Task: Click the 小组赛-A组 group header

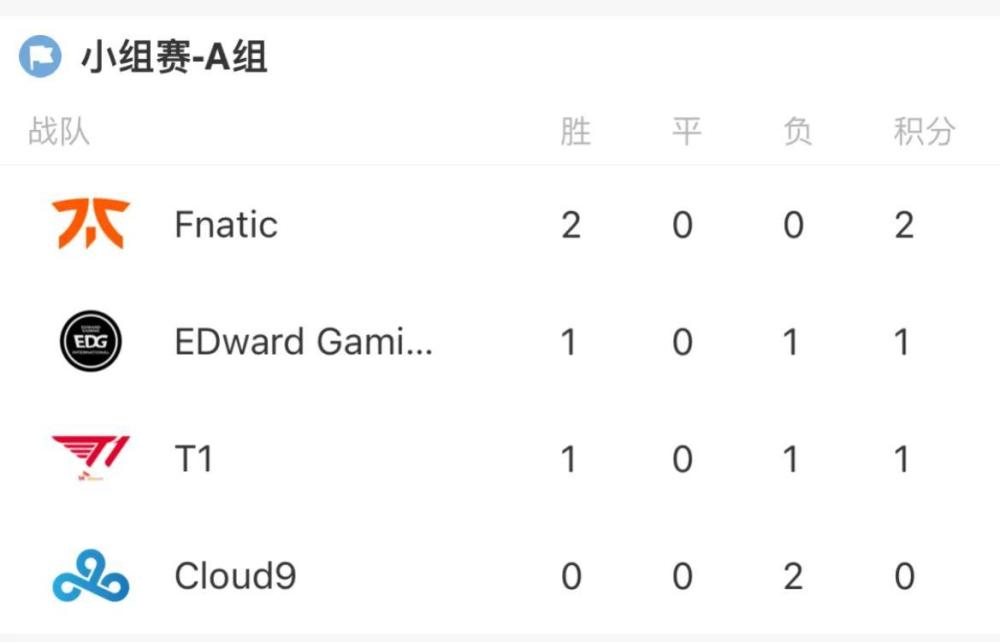Action: 175,58
